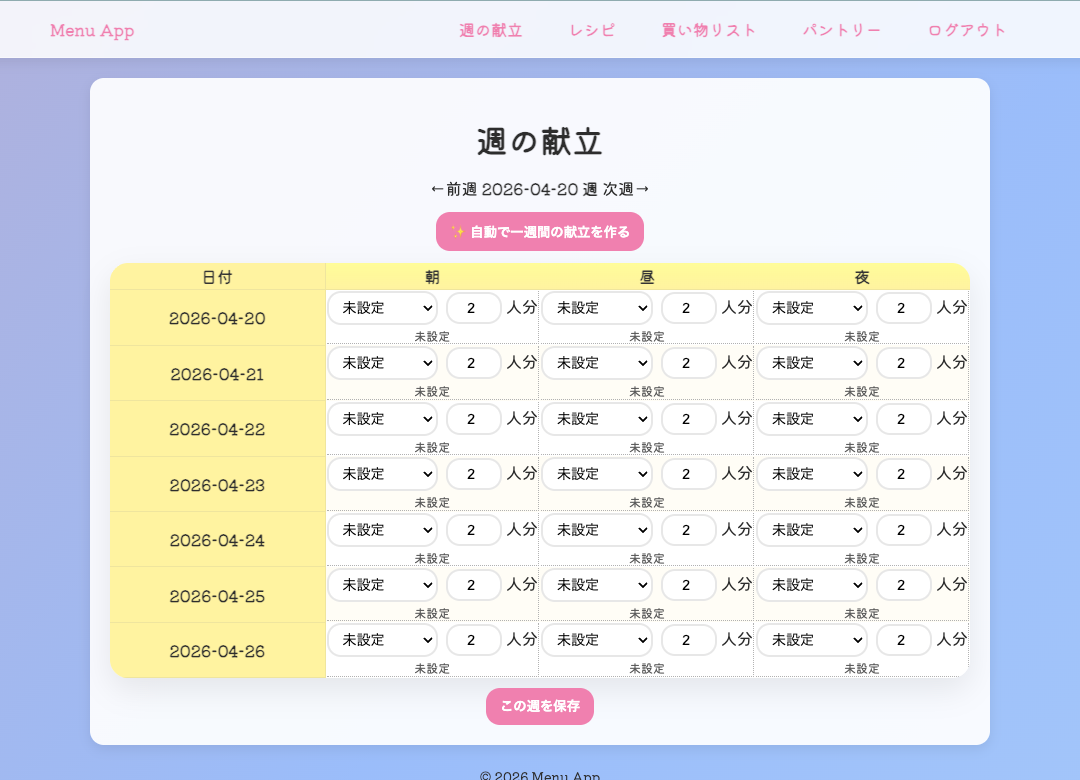The image size is (1080, 780).
Task: Open the 買い物リスト navigation link
Action: [709, 30]
